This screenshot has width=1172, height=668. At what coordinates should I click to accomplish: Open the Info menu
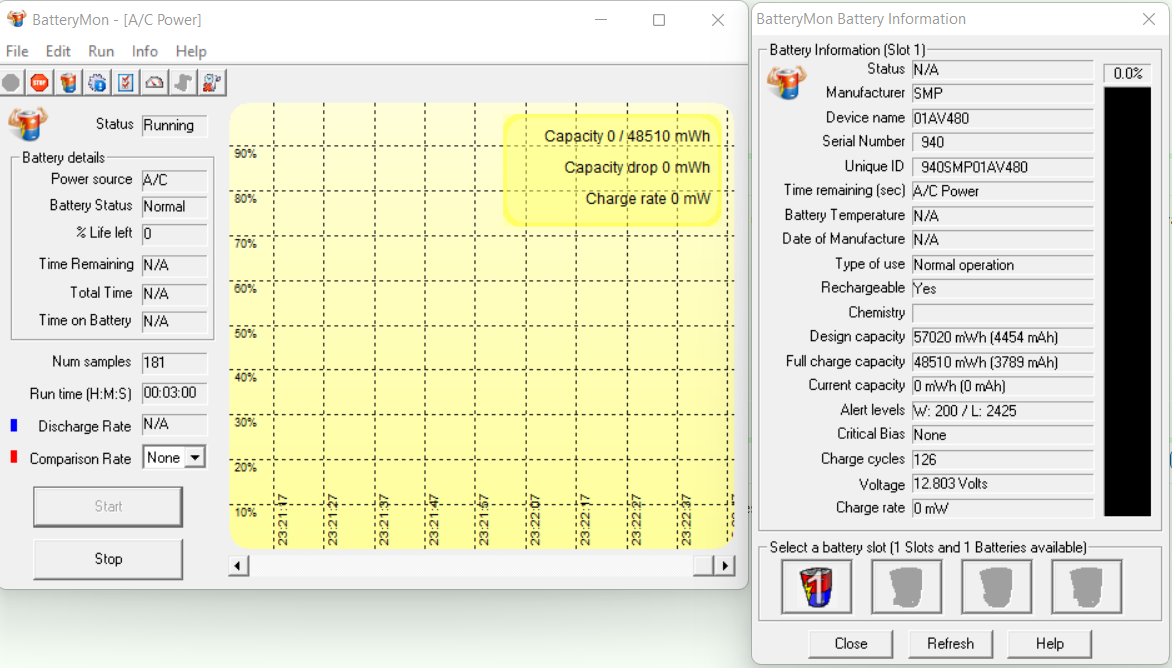click(x=145, y=51)
